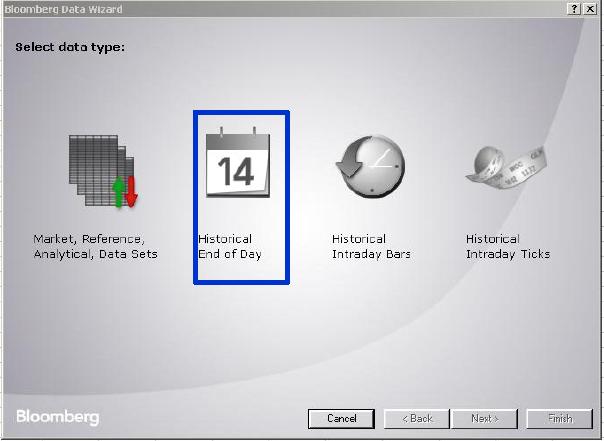Click the "Historical Intraday Ticks" label
604x441 pixels.
click(x=508, y=246)
